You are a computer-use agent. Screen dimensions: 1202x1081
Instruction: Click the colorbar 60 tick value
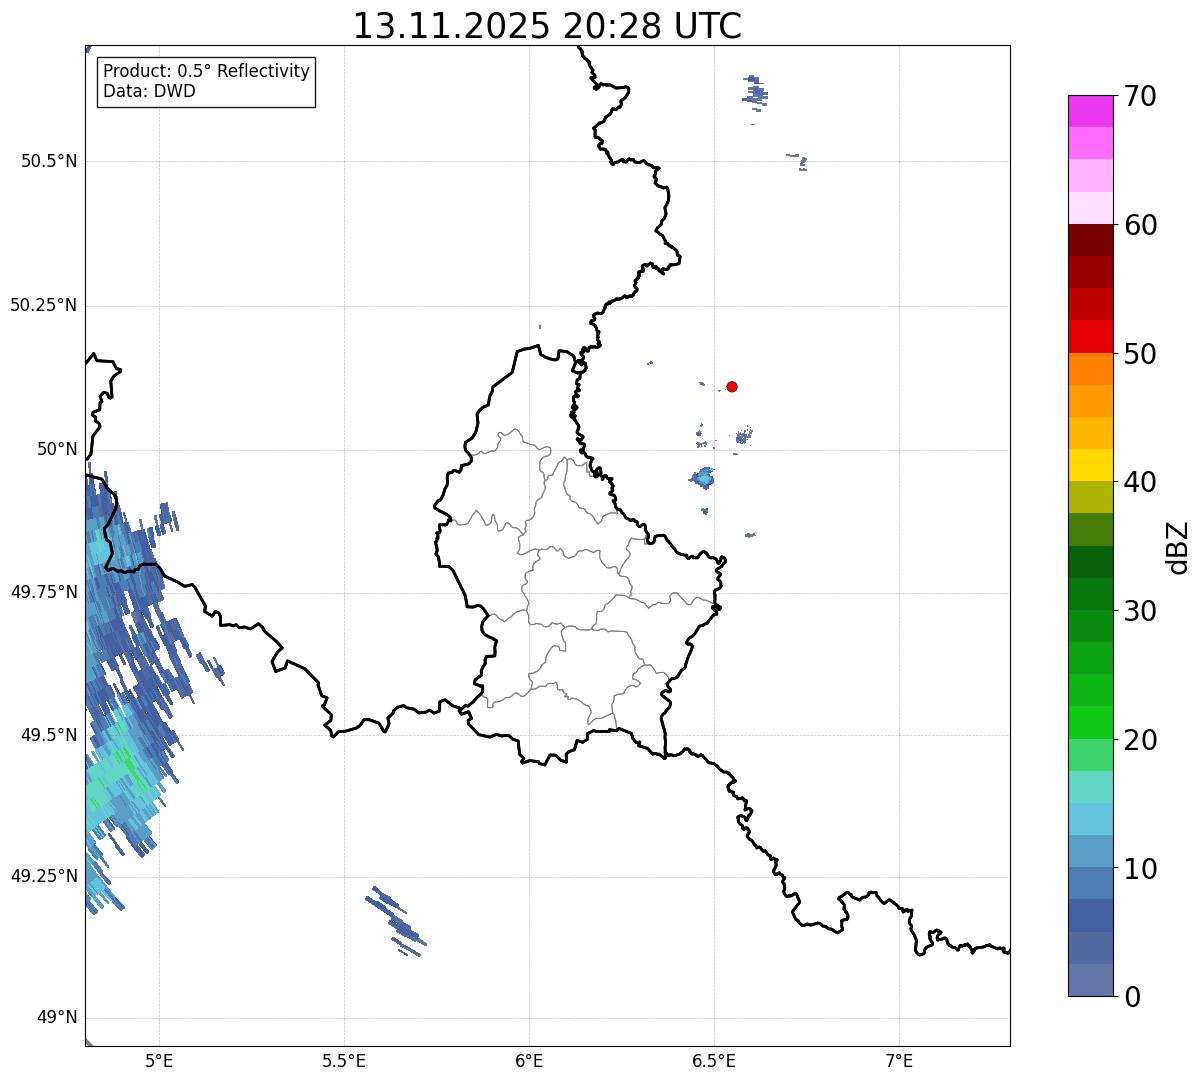coord(1140,225)
